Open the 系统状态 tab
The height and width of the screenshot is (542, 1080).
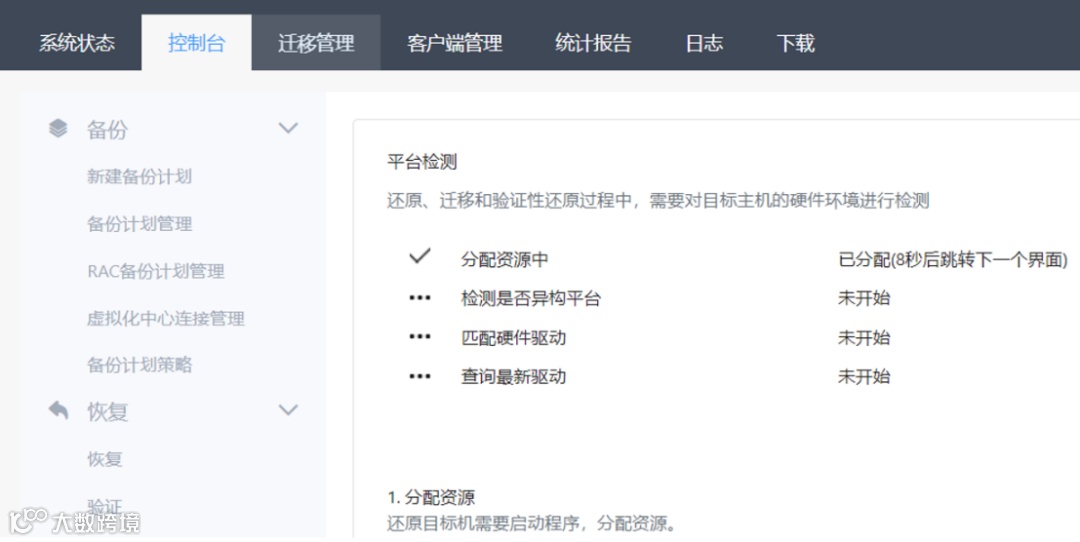pos(76,43)
